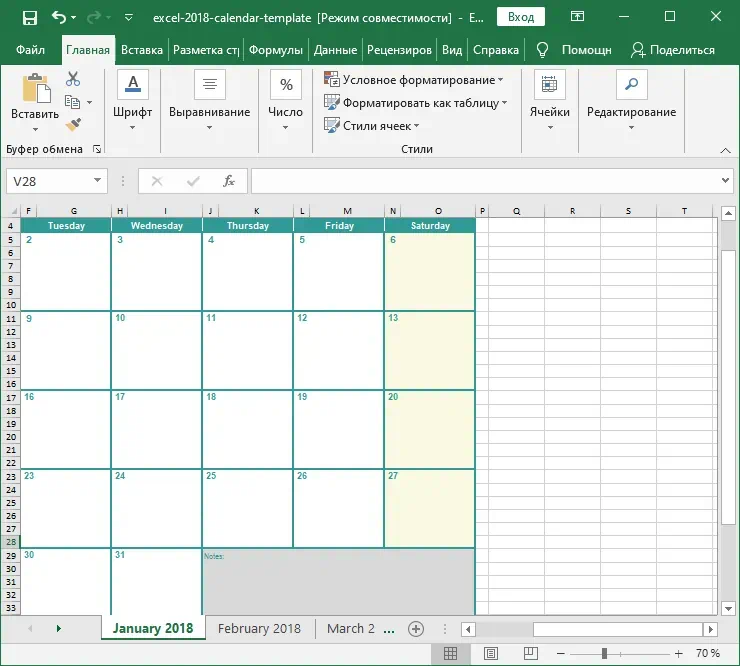Expand the Вставить paste options arrow
Image resolution: width=740 pixels, height=666 pixels.
click(35, 129)
